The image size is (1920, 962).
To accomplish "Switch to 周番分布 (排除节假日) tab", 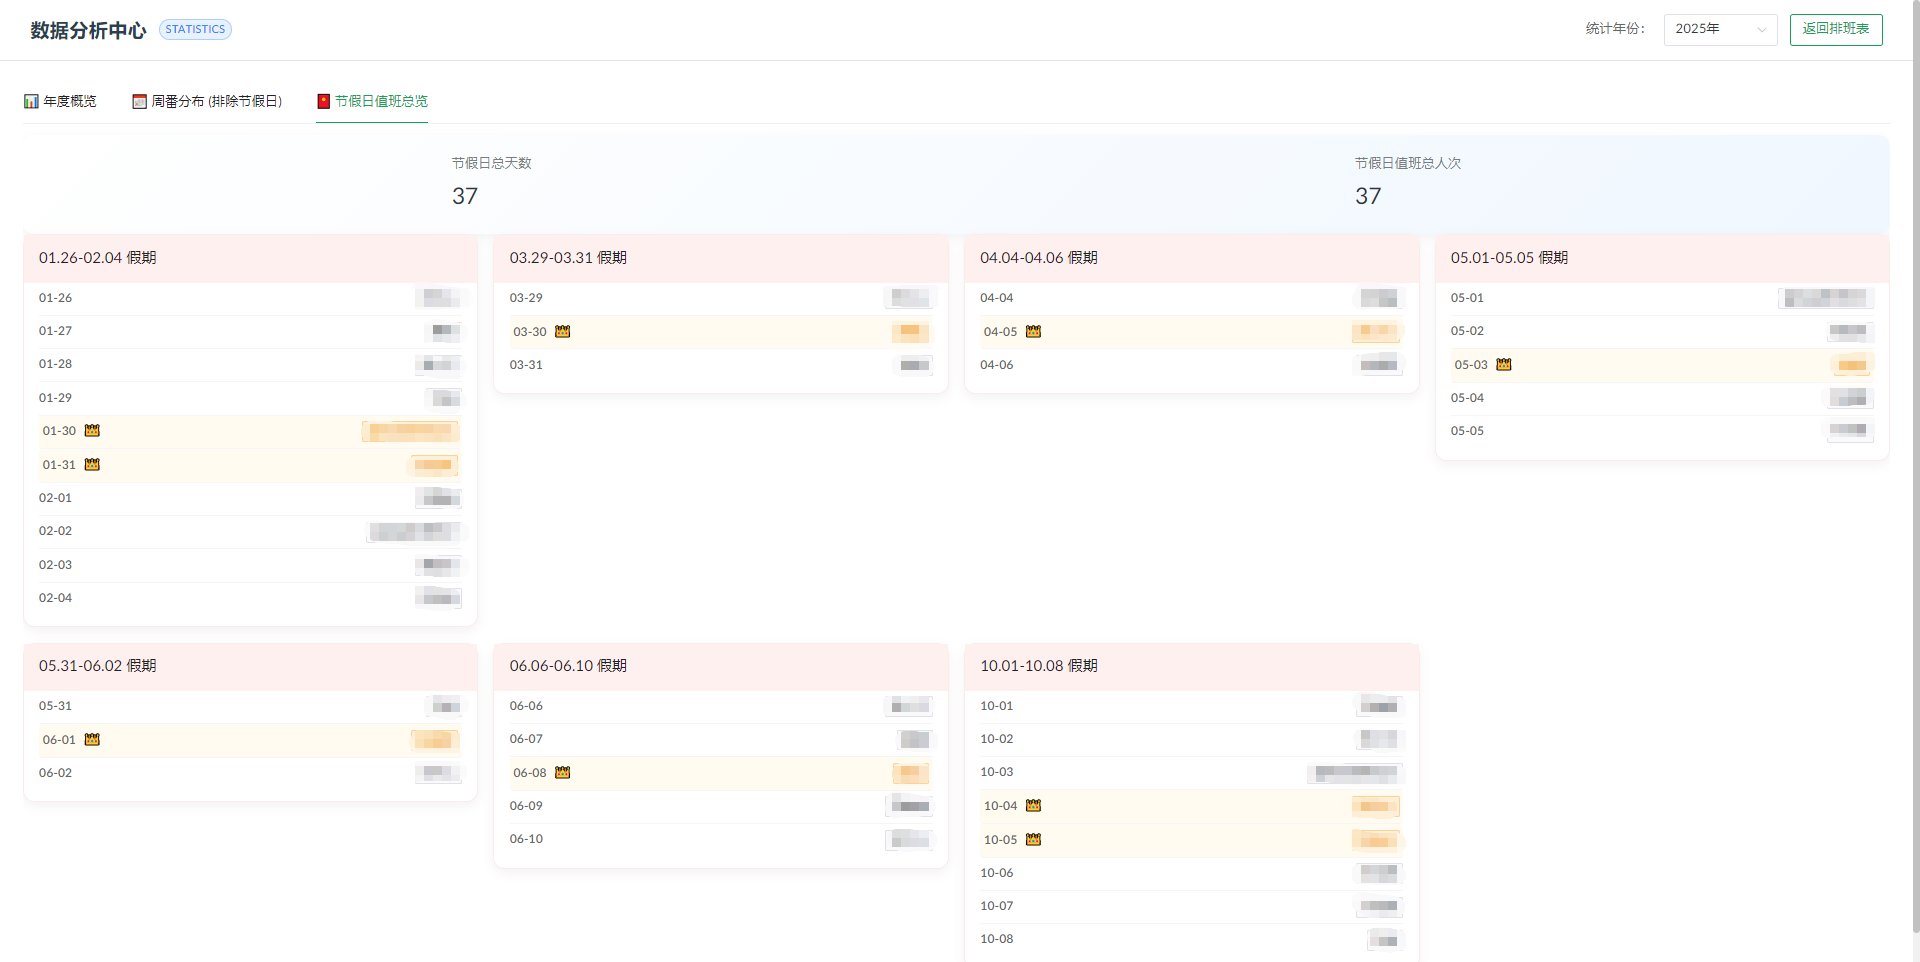I will [x=207, y=101].
